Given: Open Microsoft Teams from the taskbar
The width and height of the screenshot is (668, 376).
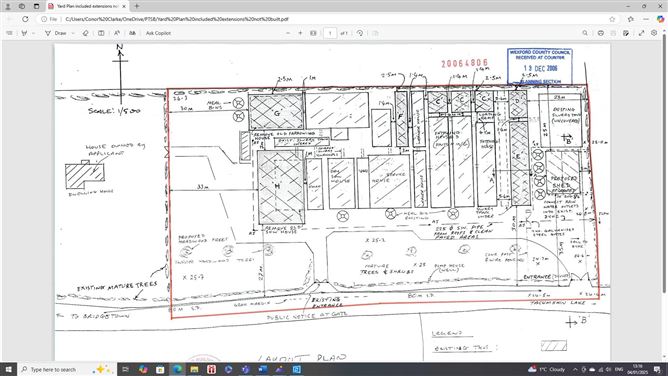Looking at the screenshot, I should [245, 369].
